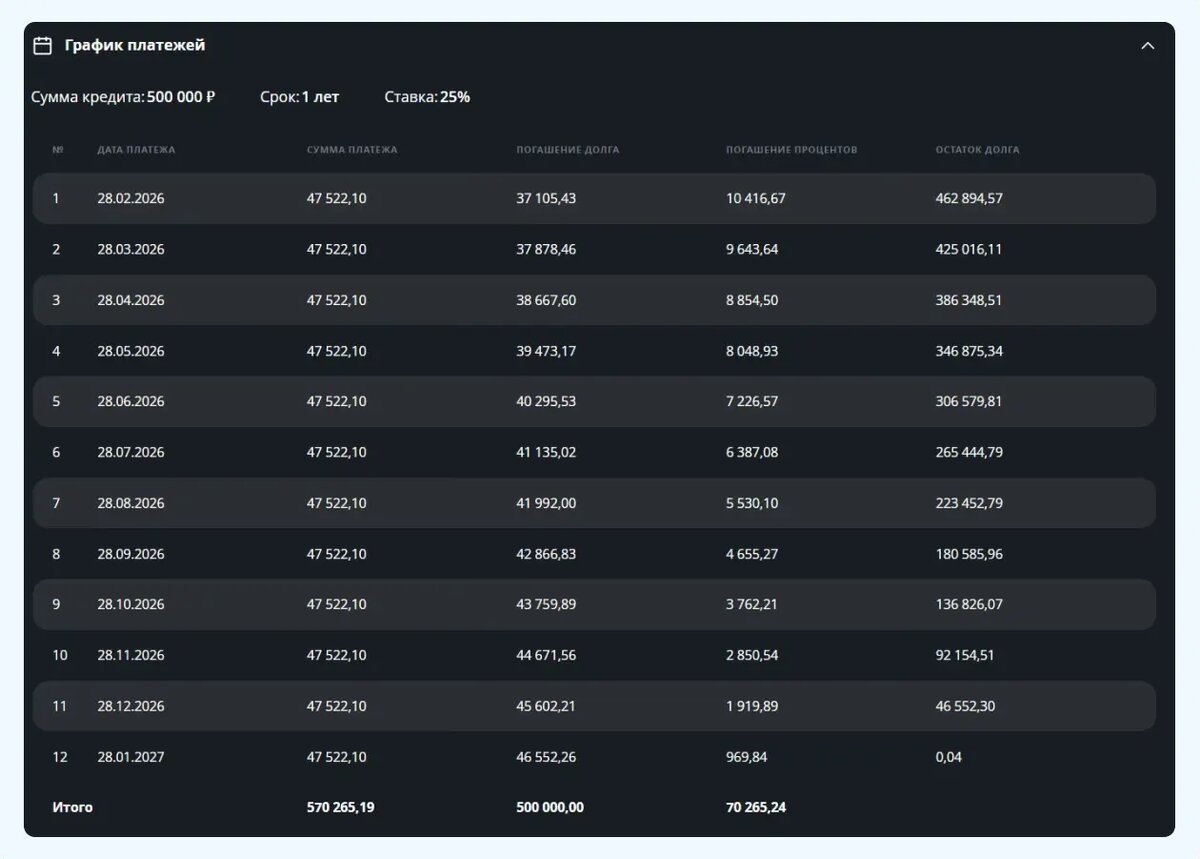Select the payment row dated 28.05.2026

(x=594, y=351)
